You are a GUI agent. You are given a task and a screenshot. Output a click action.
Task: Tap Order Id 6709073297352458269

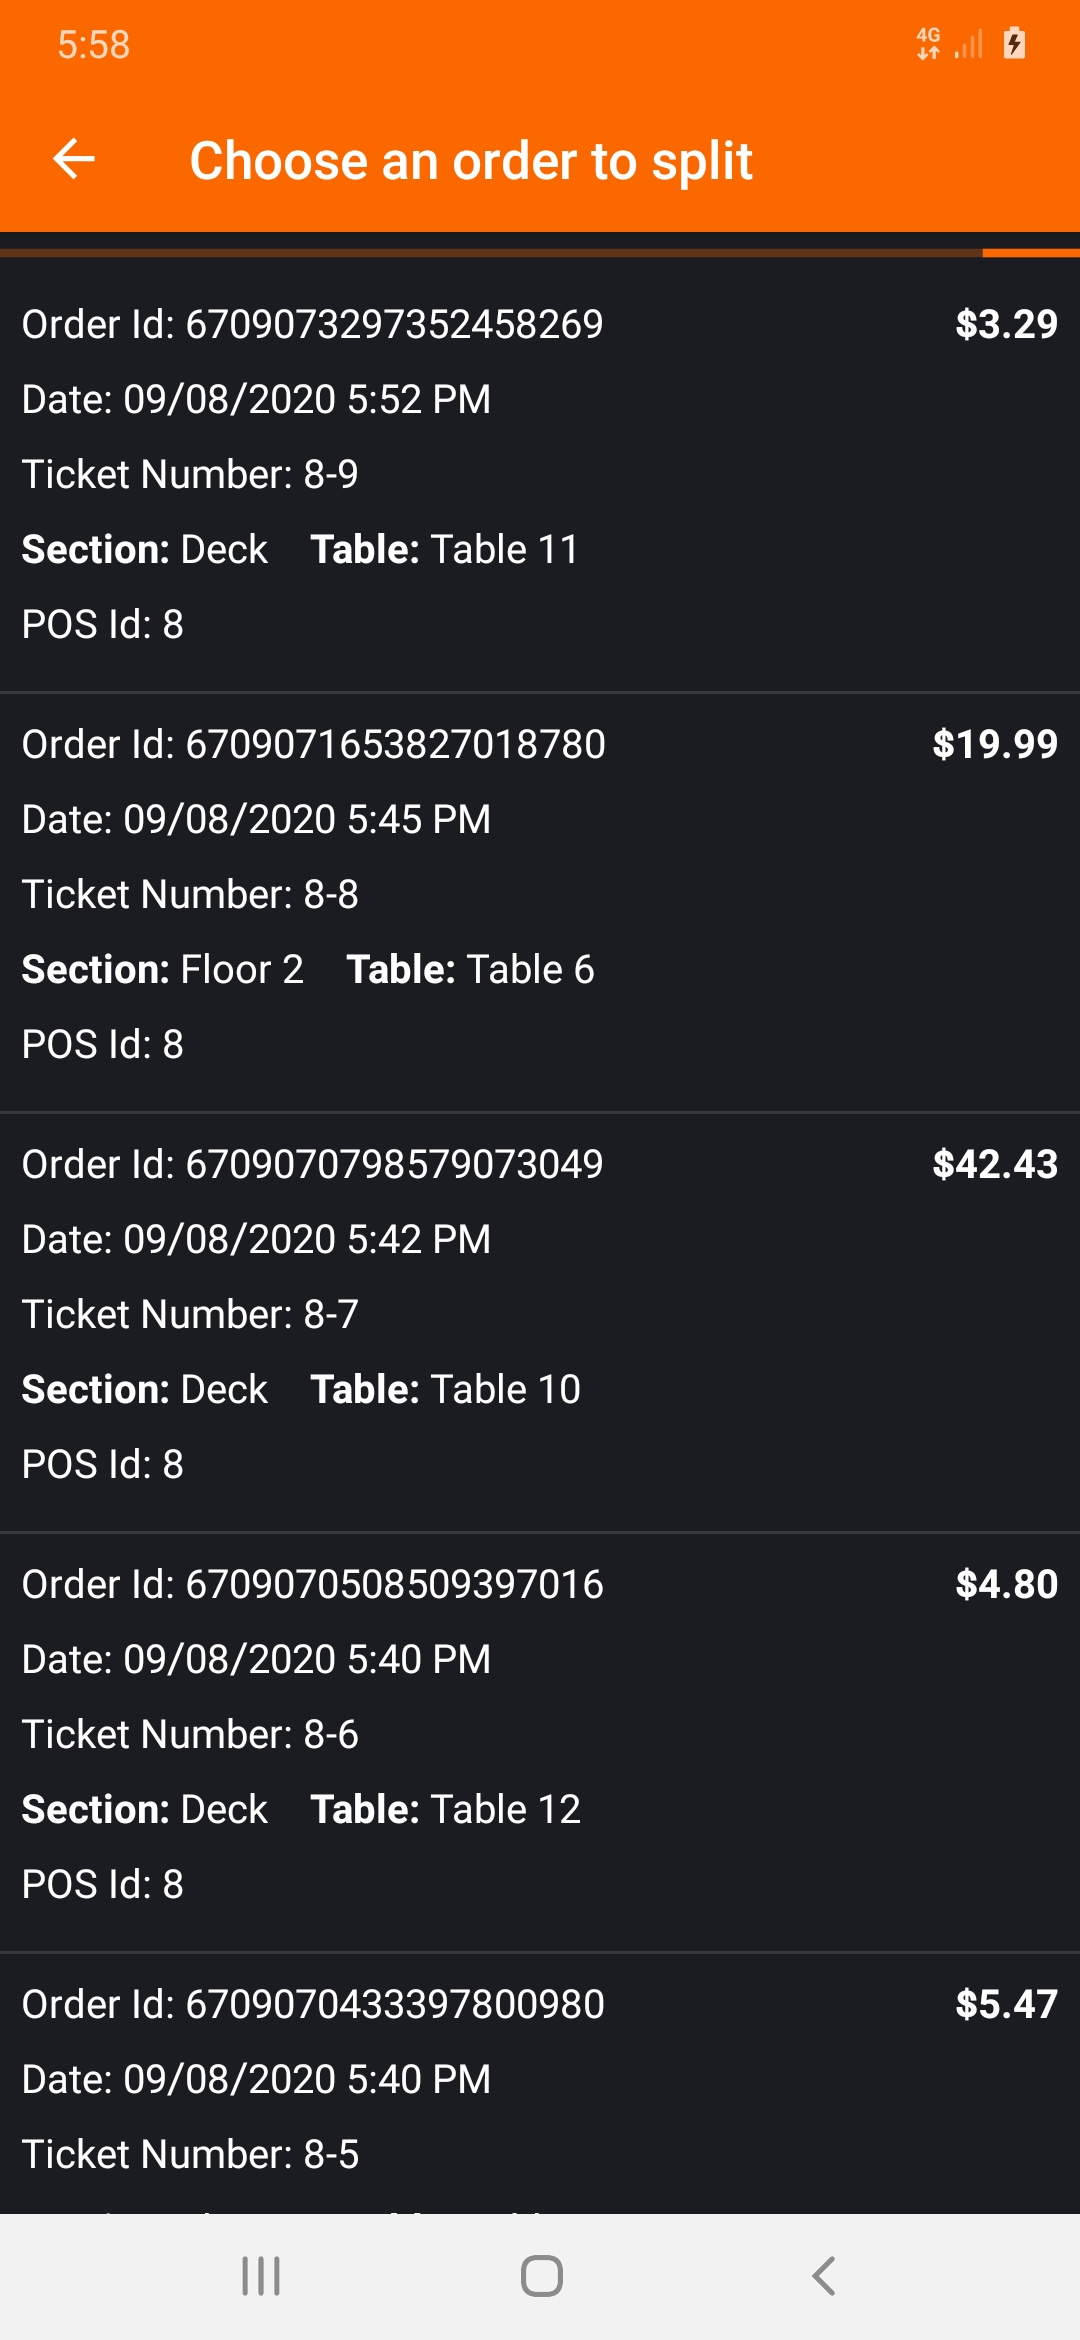click(x=312, y=324)
